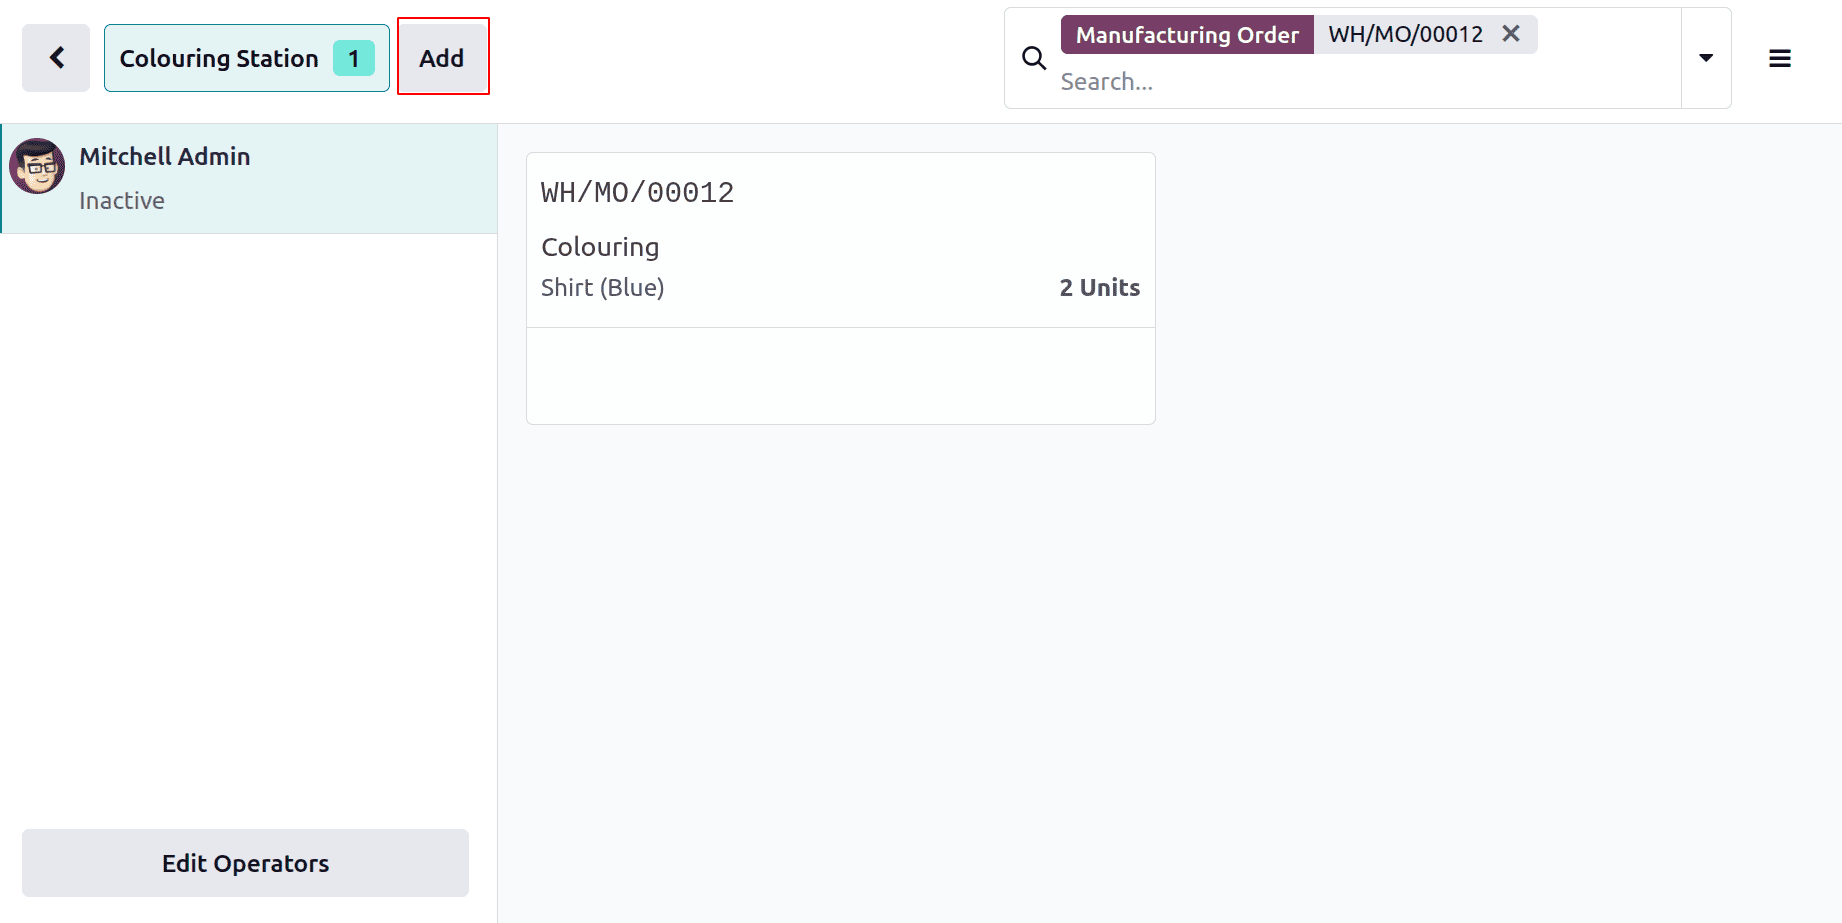
Task: Click the Shirt (Blue) product line
Action: click(602, 288)
